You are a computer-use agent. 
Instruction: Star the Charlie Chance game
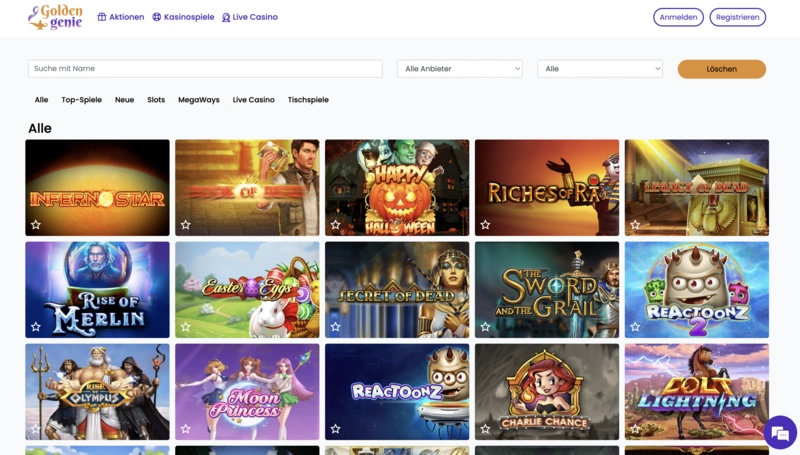coord(485,429)
